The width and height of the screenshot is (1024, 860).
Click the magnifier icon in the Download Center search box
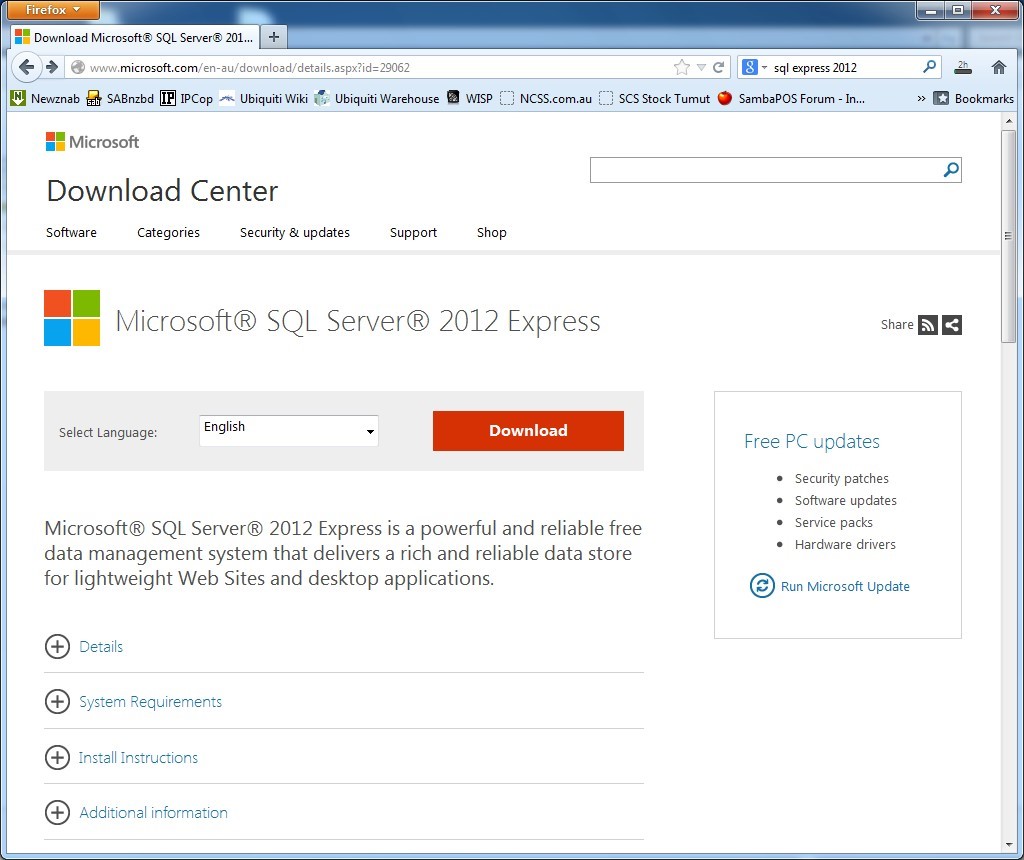[x=949, y=170]
